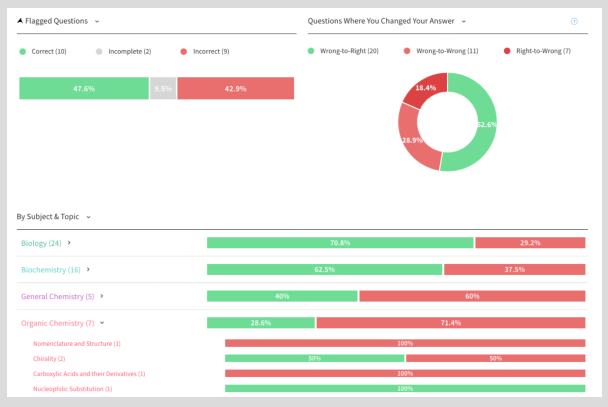Viewport: 608px width, 407px height.
Task: Click the triangle icon before Flagged Questions
Action: pyautogui.click(x=20, y=21)
